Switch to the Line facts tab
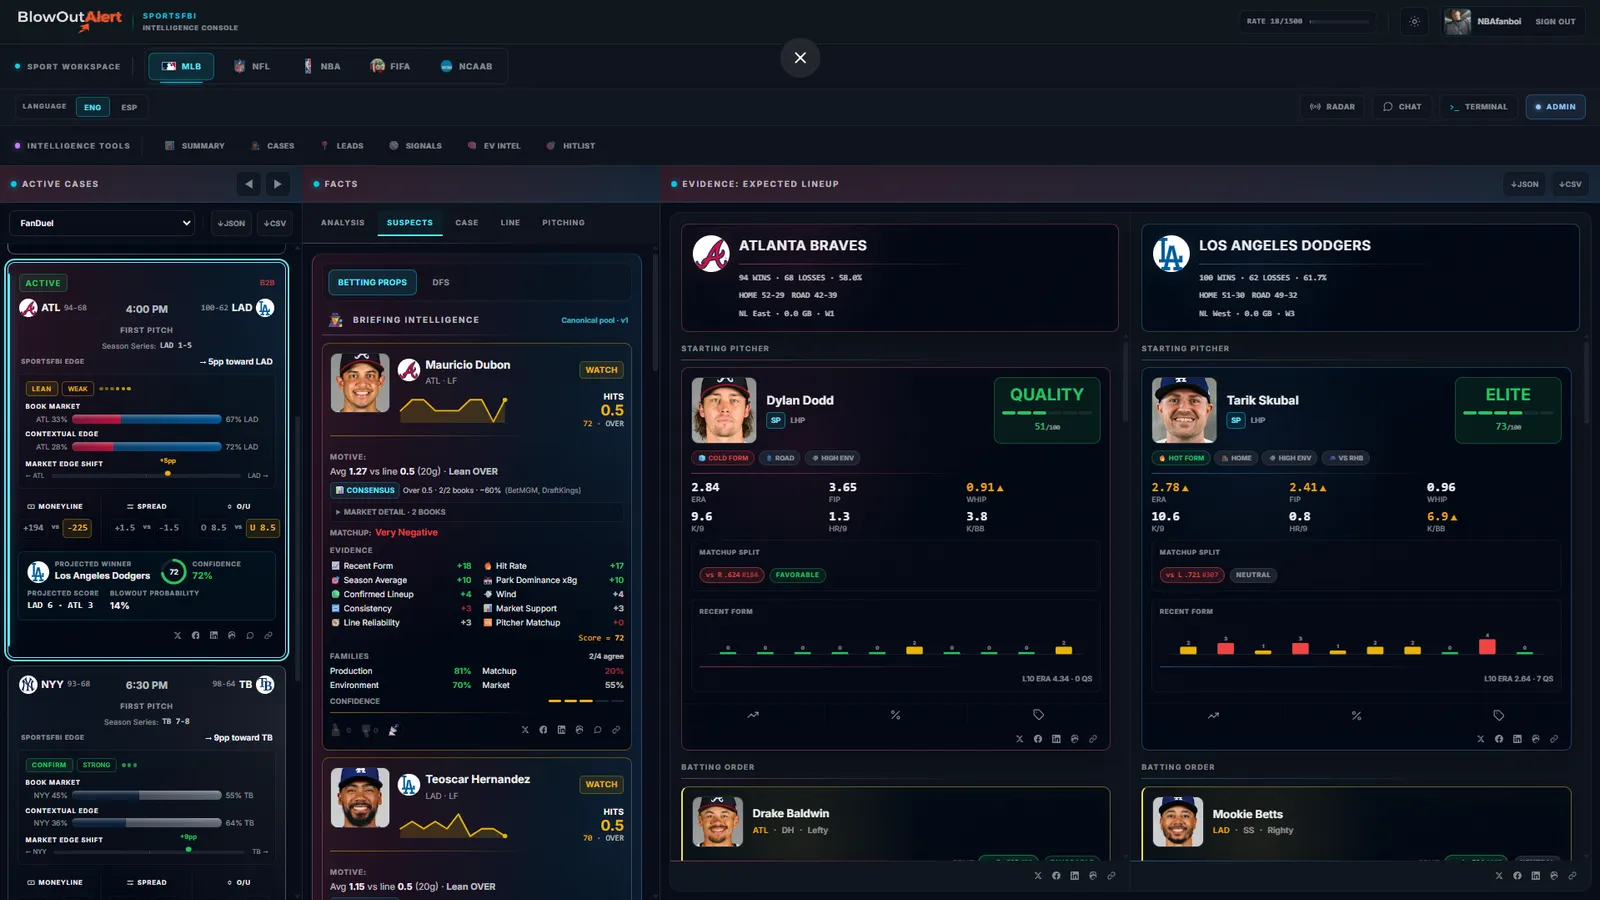 coord(510,223)
